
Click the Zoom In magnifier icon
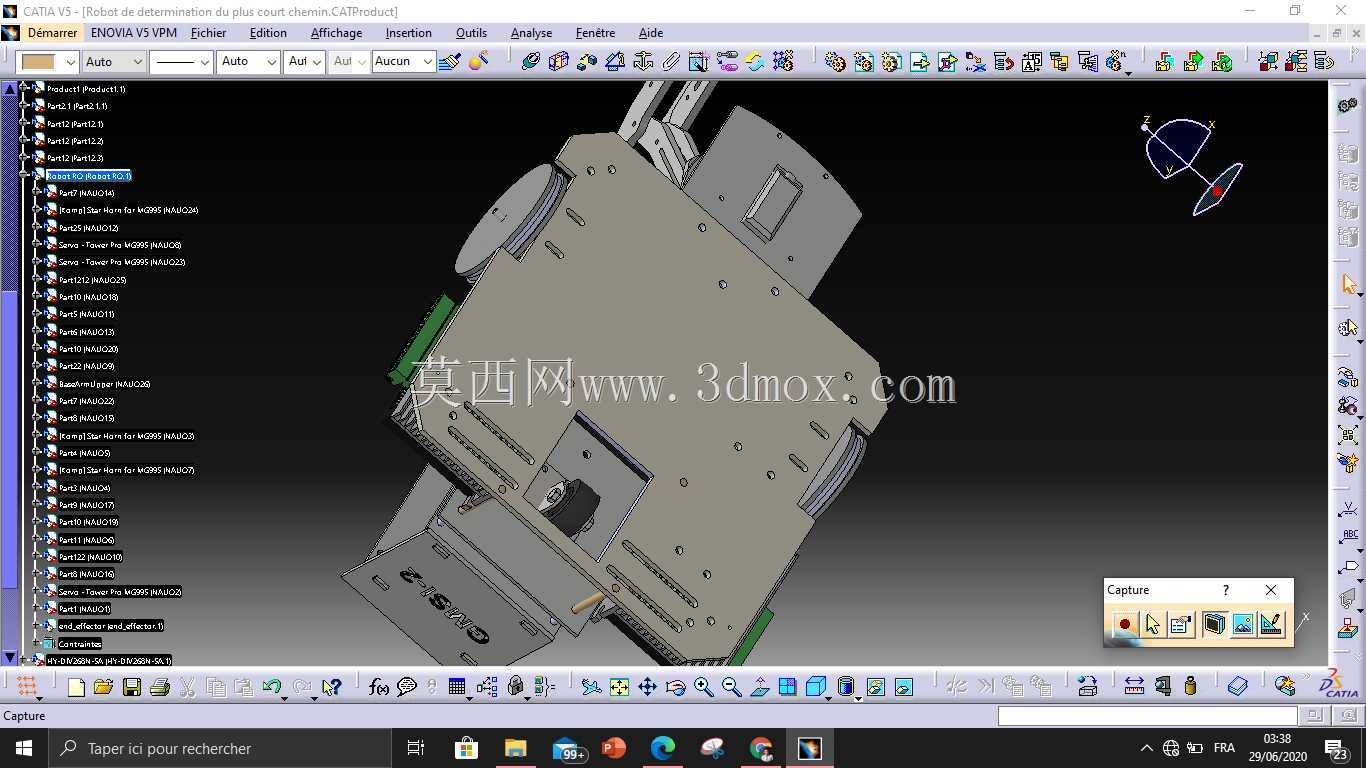pyautogui.click(x=703, y=687)
